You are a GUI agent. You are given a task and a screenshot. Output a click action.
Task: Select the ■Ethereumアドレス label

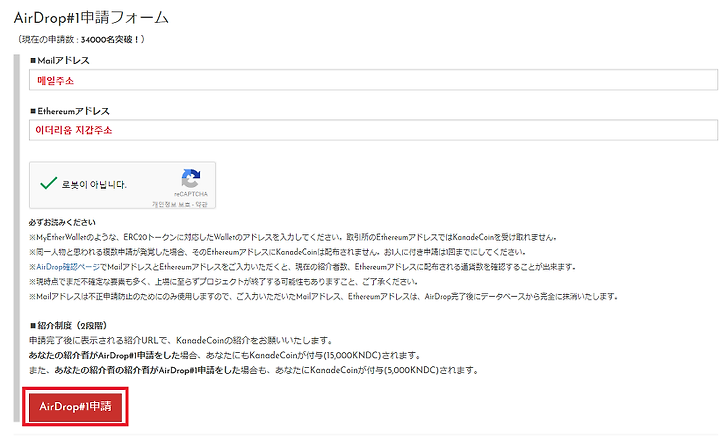point(70,111)
